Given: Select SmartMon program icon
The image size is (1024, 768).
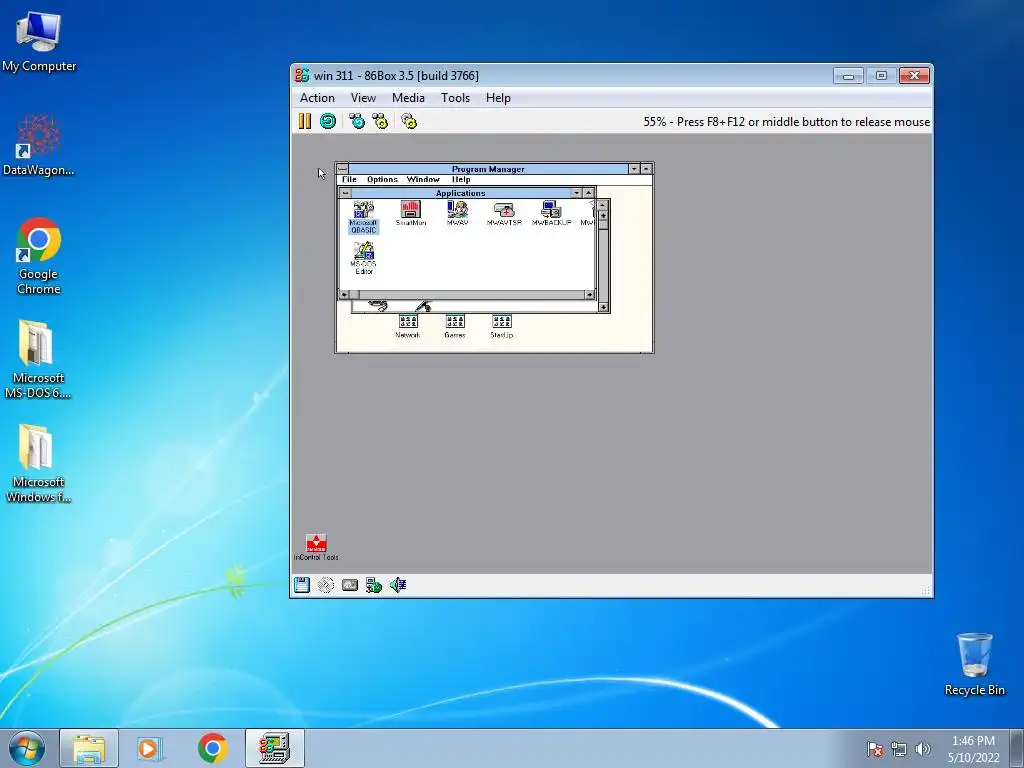Looking at the screenshot, I should tap(411, 214).
